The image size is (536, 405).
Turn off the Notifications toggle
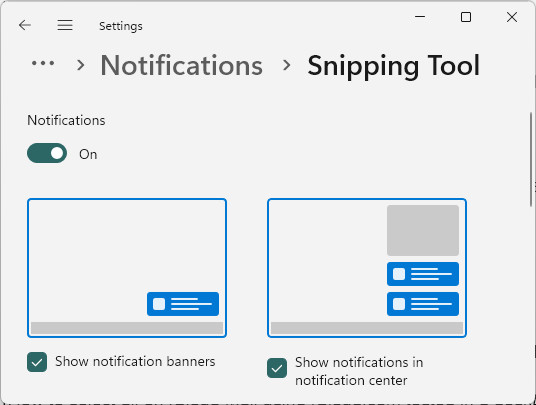tap(47, 153)
